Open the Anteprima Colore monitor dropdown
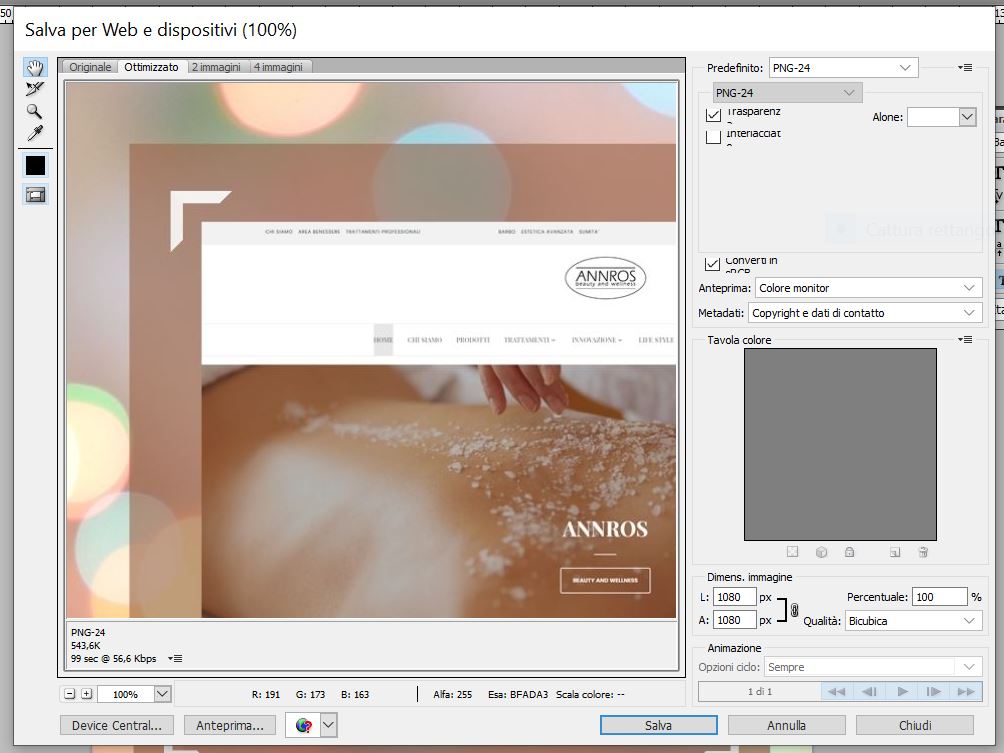This screenshot has width=1004, height=753. click(x=868, y=288)
